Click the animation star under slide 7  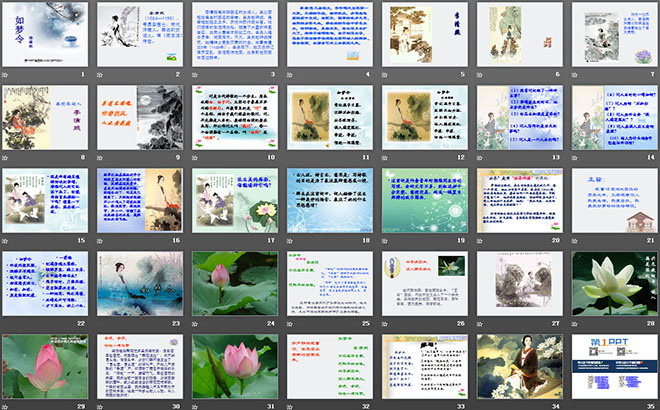point(575,75)
